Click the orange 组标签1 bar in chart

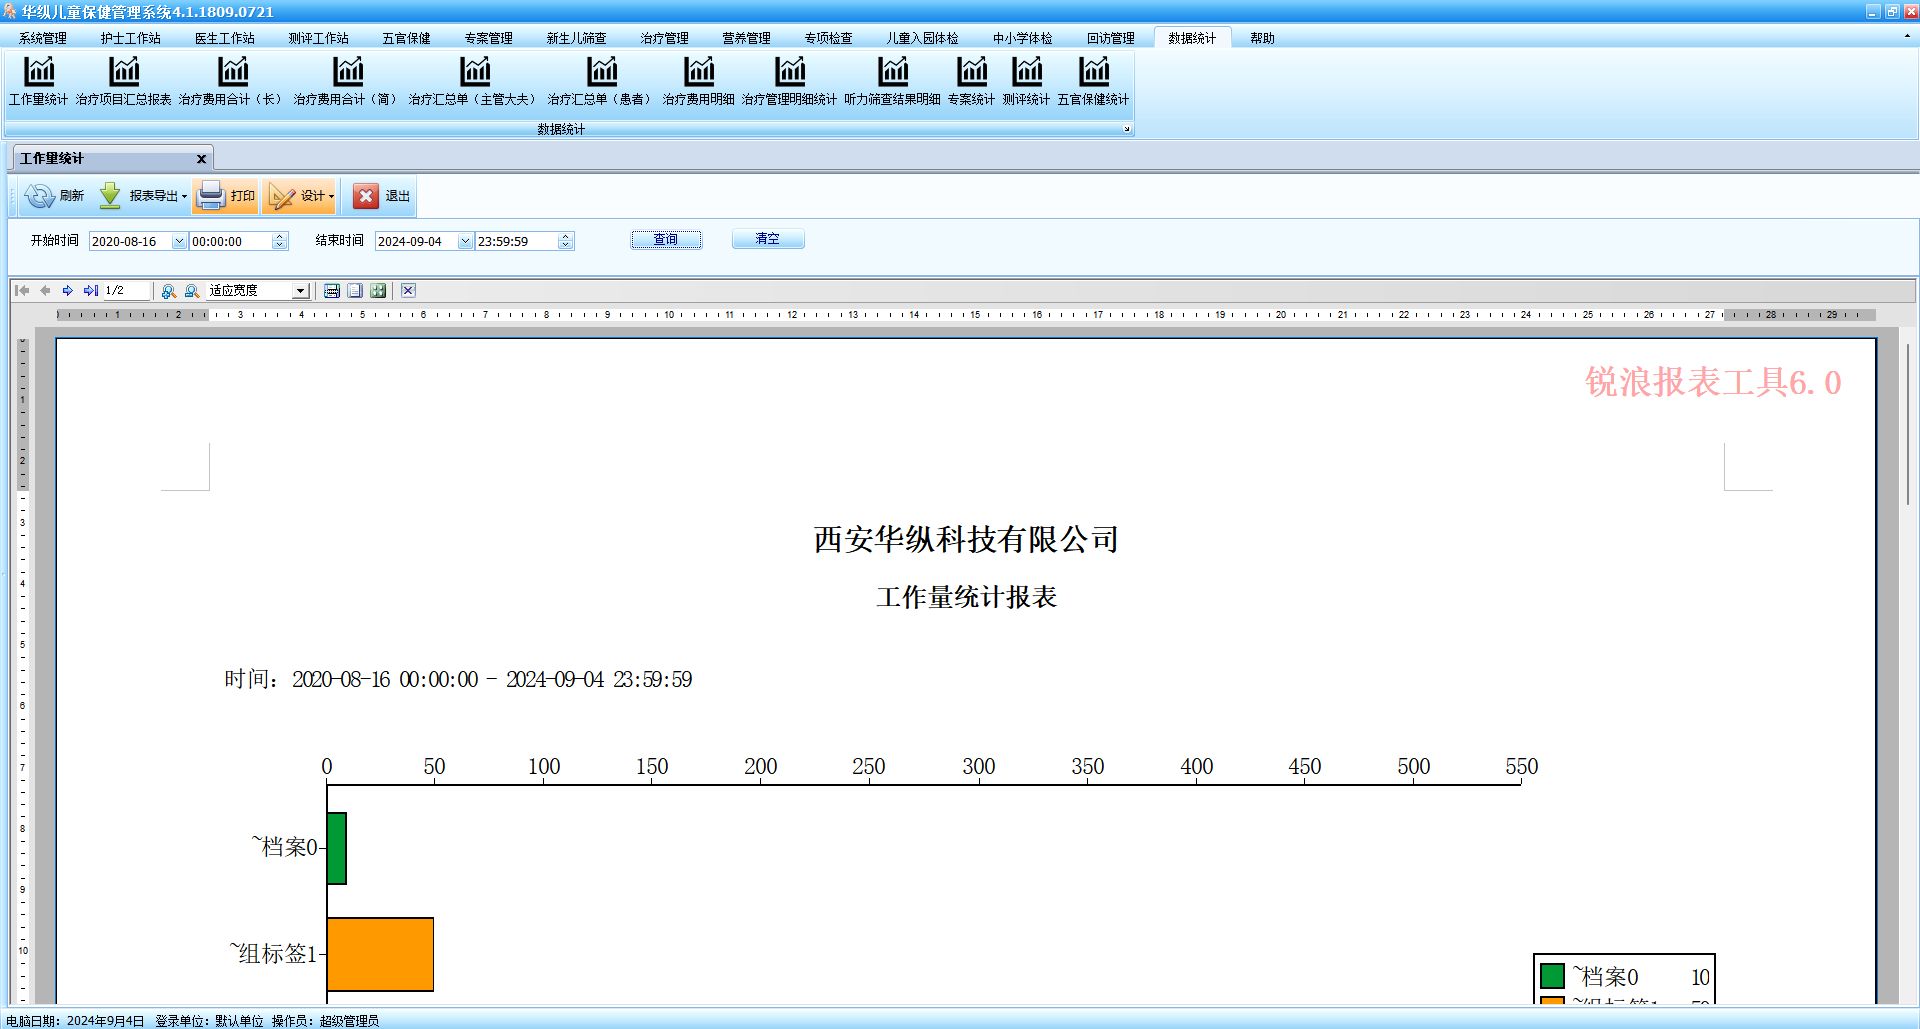point(380,954)
